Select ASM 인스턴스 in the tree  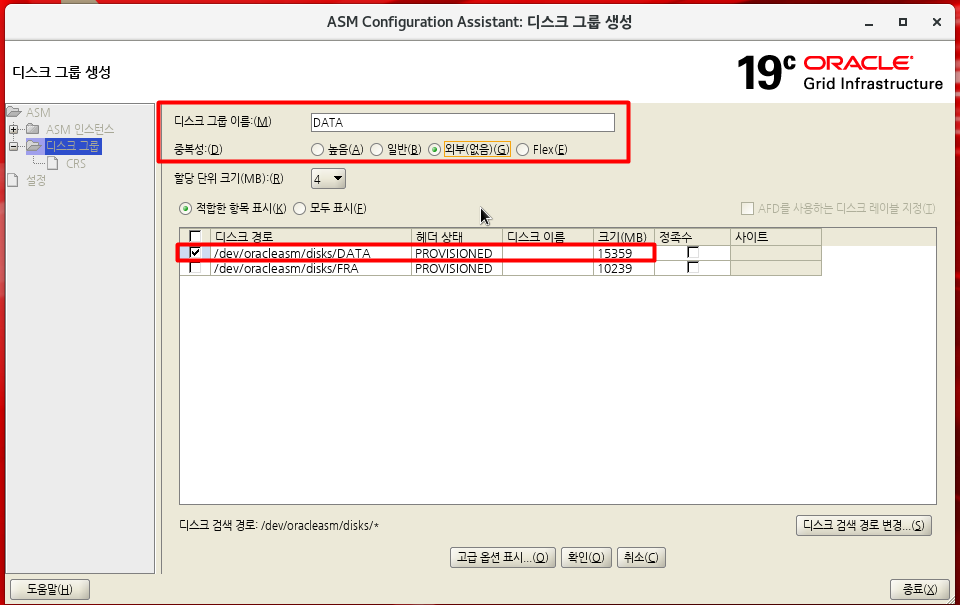80,129
